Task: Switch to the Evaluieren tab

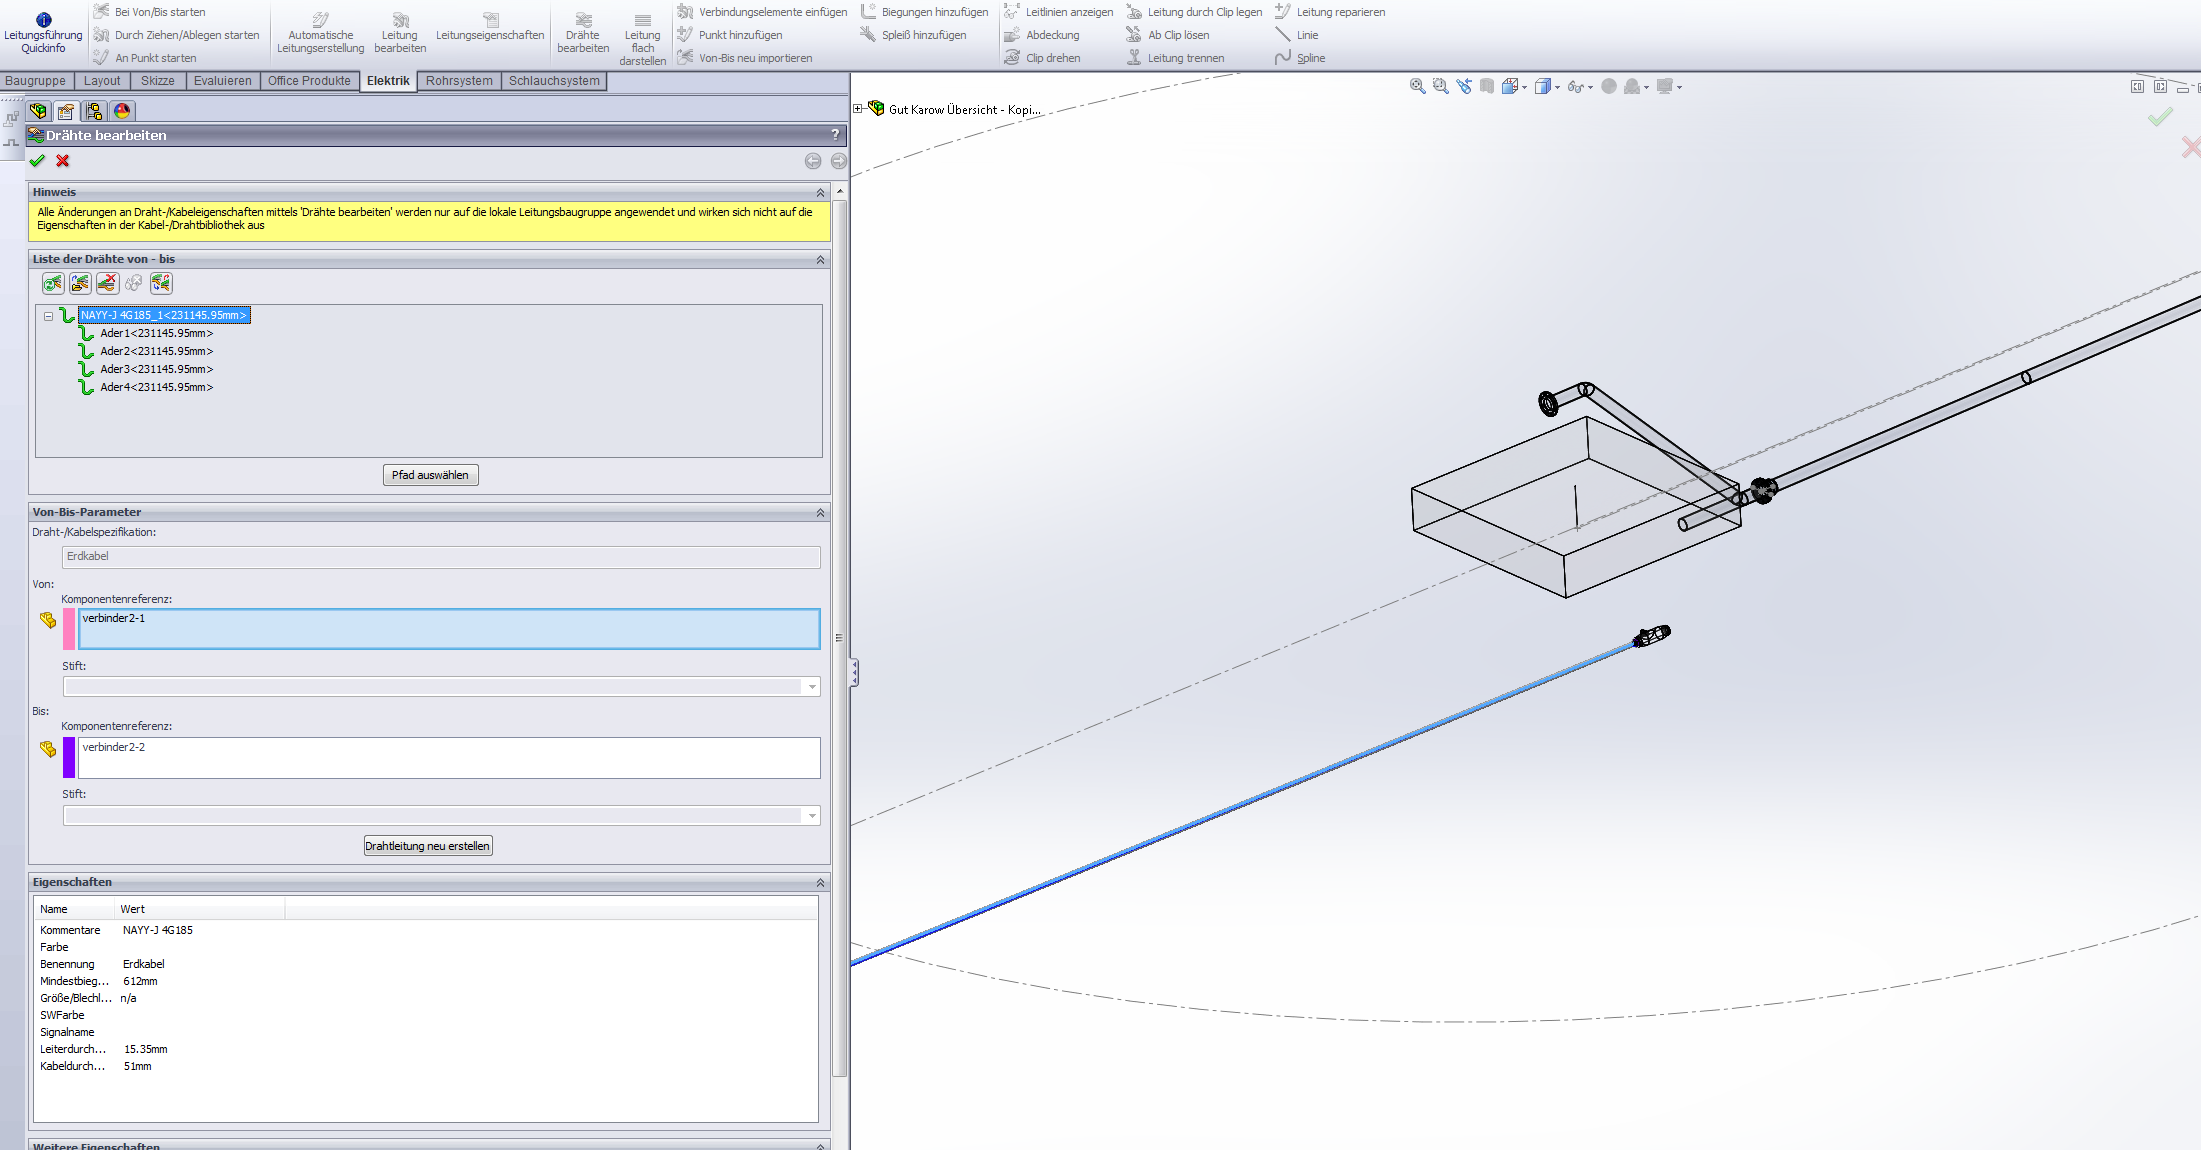Action: pos(222,81)
